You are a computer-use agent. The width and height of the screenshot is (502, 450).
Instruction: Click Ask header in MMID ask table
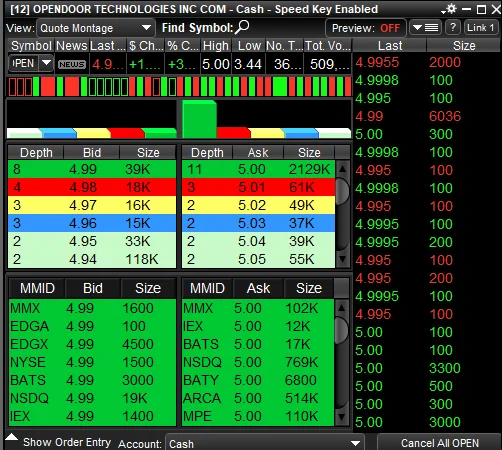pyautogui.click(x=258, y=288)
